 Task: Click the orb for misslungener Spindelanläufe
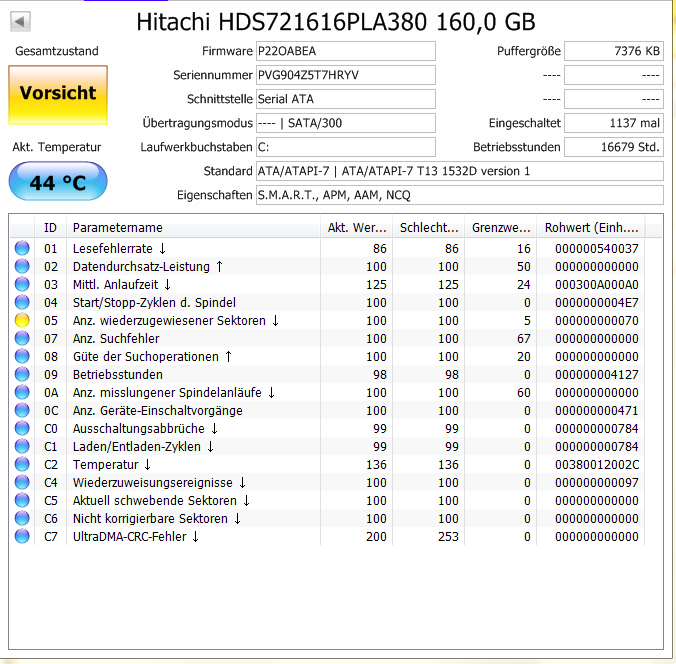click(22, 392)
